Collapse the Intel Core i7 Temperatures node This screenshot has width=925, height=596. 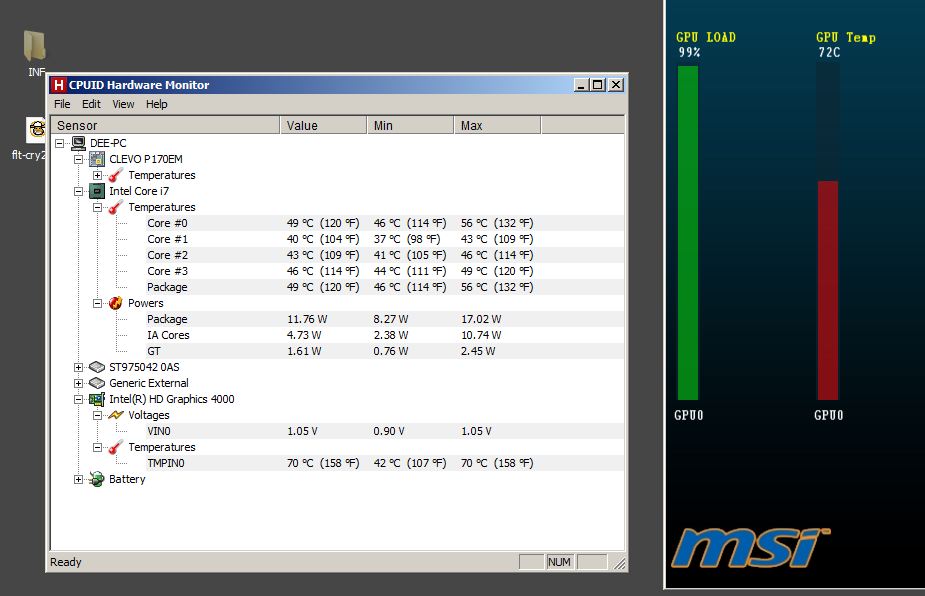point(97,207)
